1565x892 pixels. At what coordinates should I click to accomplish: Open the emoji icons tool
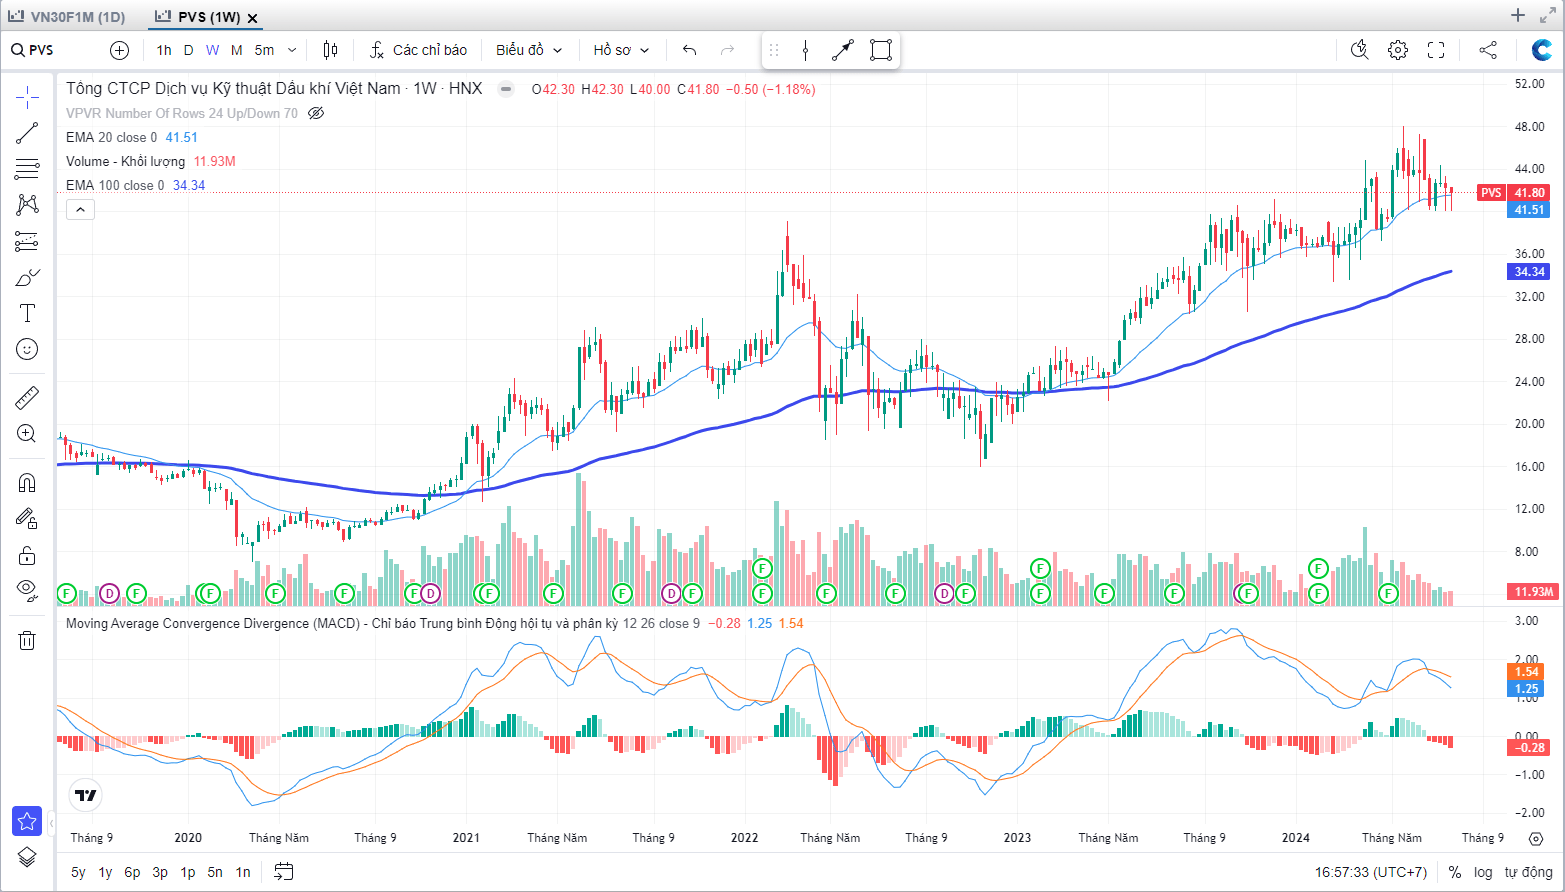pyautogui.click(x=27, y=349)
